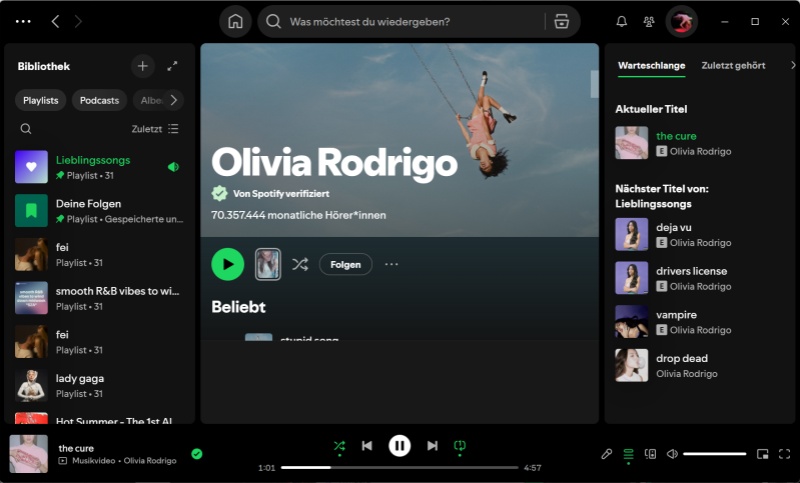The image size is (800, 483).
Task: Open the Zuletzt sort dropdown
Action: pos(155,129)
